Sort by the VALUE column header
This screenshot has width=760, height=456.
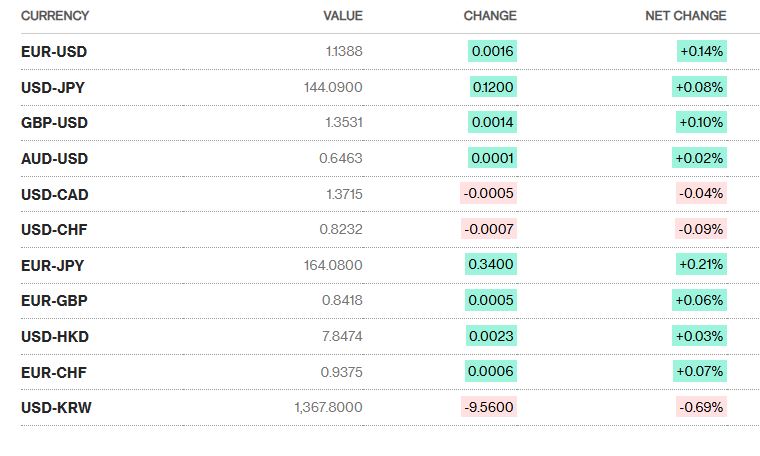[343, 16]
